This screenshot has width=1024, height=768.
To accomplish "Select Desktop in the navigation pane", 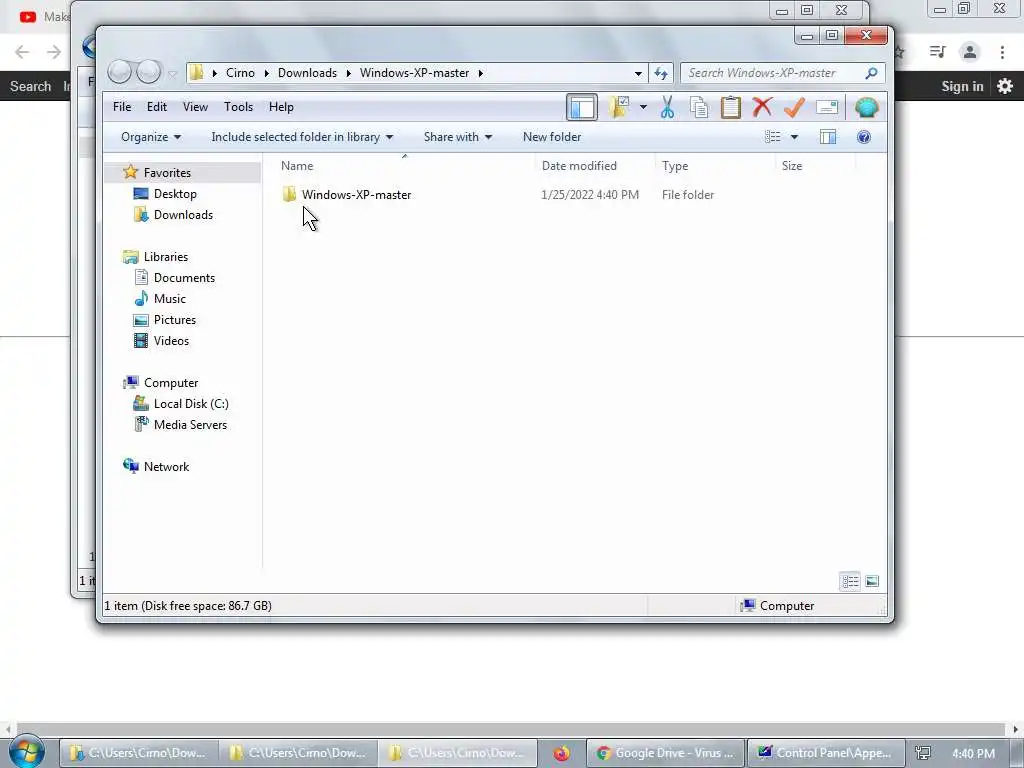I will coord(175,193).
